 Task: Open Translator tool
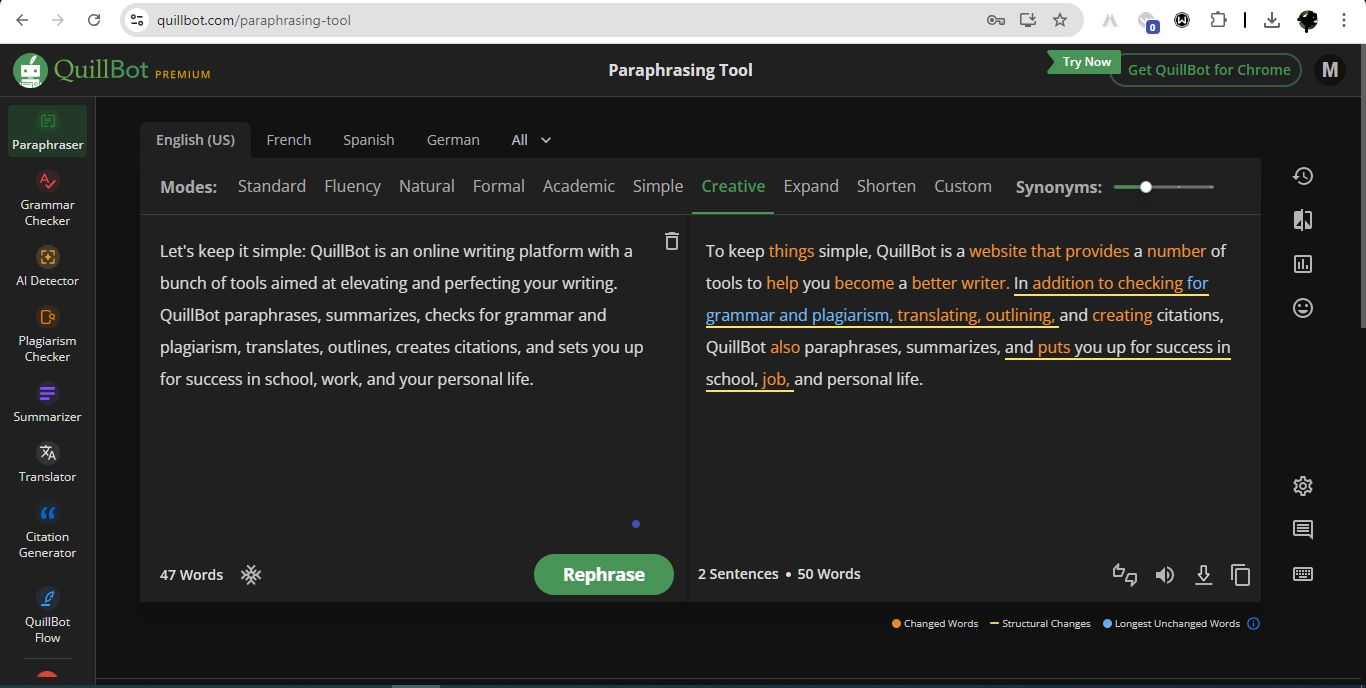coord(47,462)
